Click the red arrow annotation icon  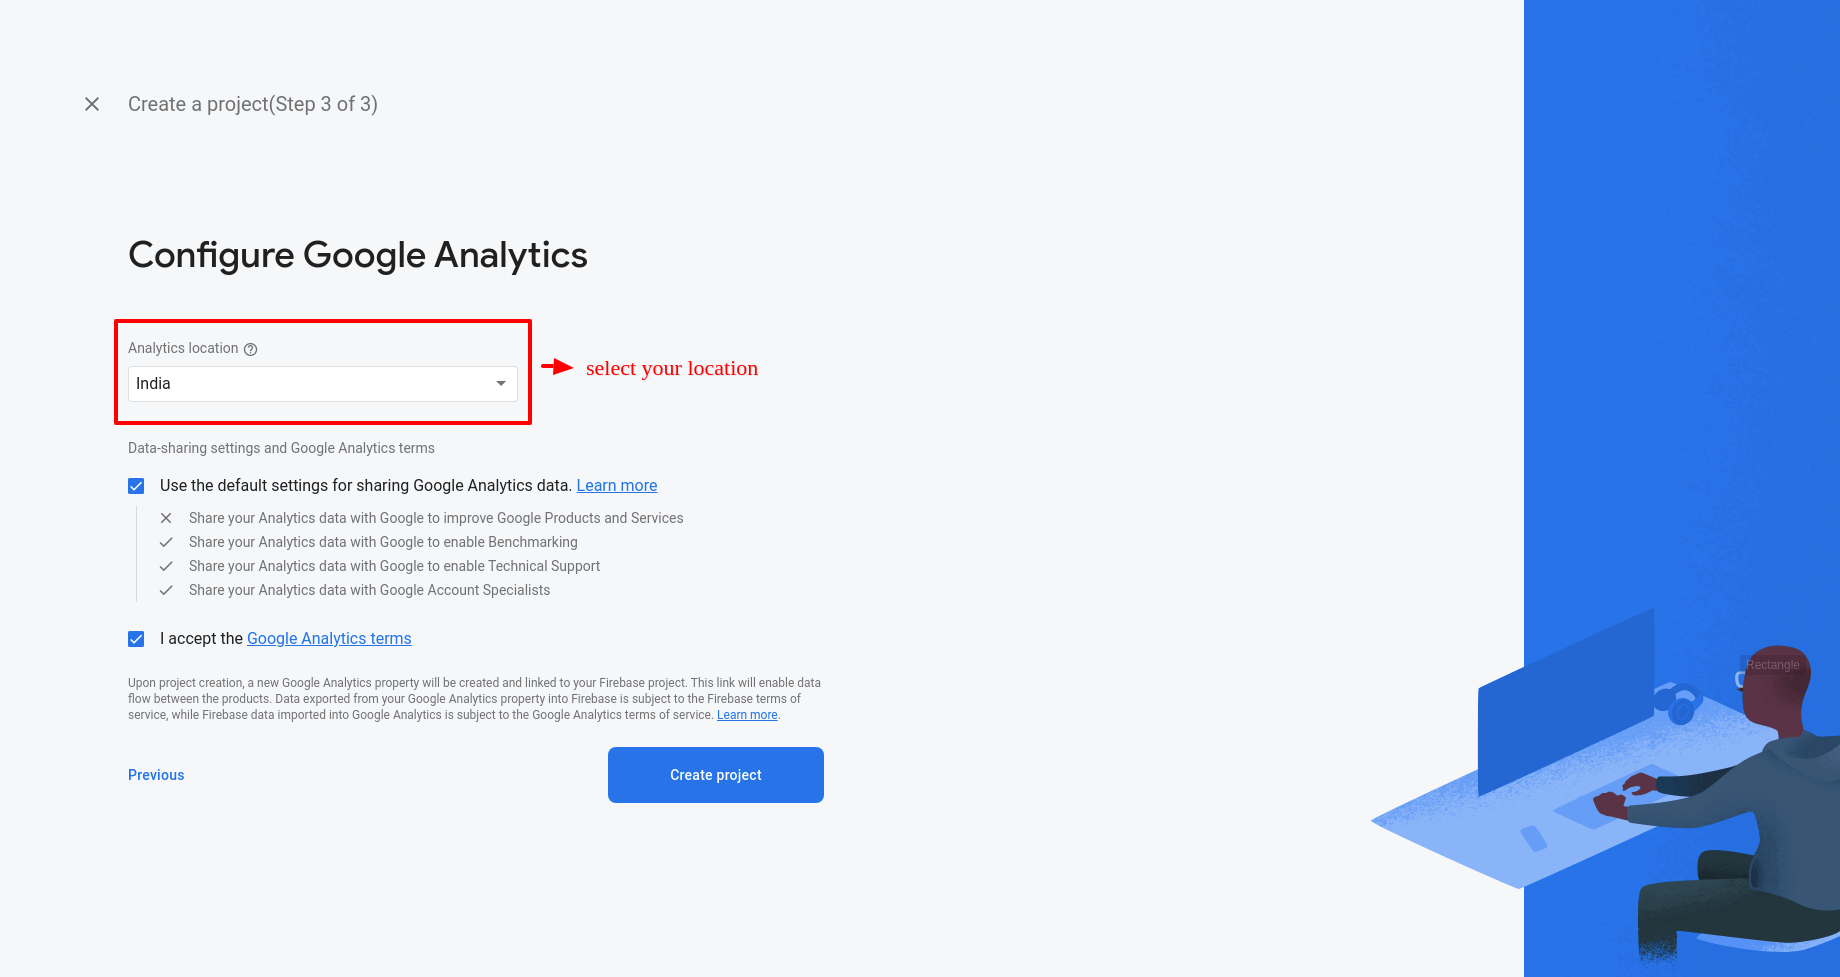(557, 367)
